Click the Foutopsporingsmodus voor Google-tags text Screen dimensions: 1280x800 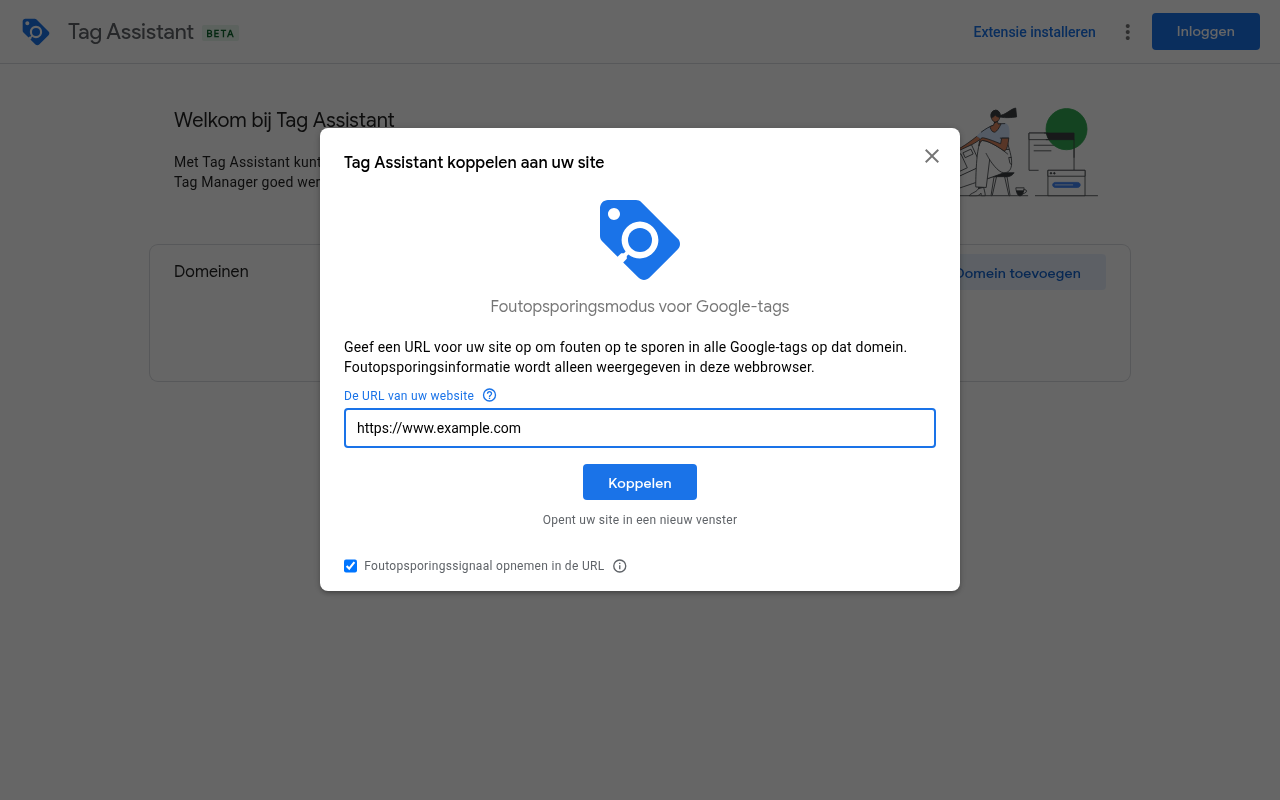[640, 306]
